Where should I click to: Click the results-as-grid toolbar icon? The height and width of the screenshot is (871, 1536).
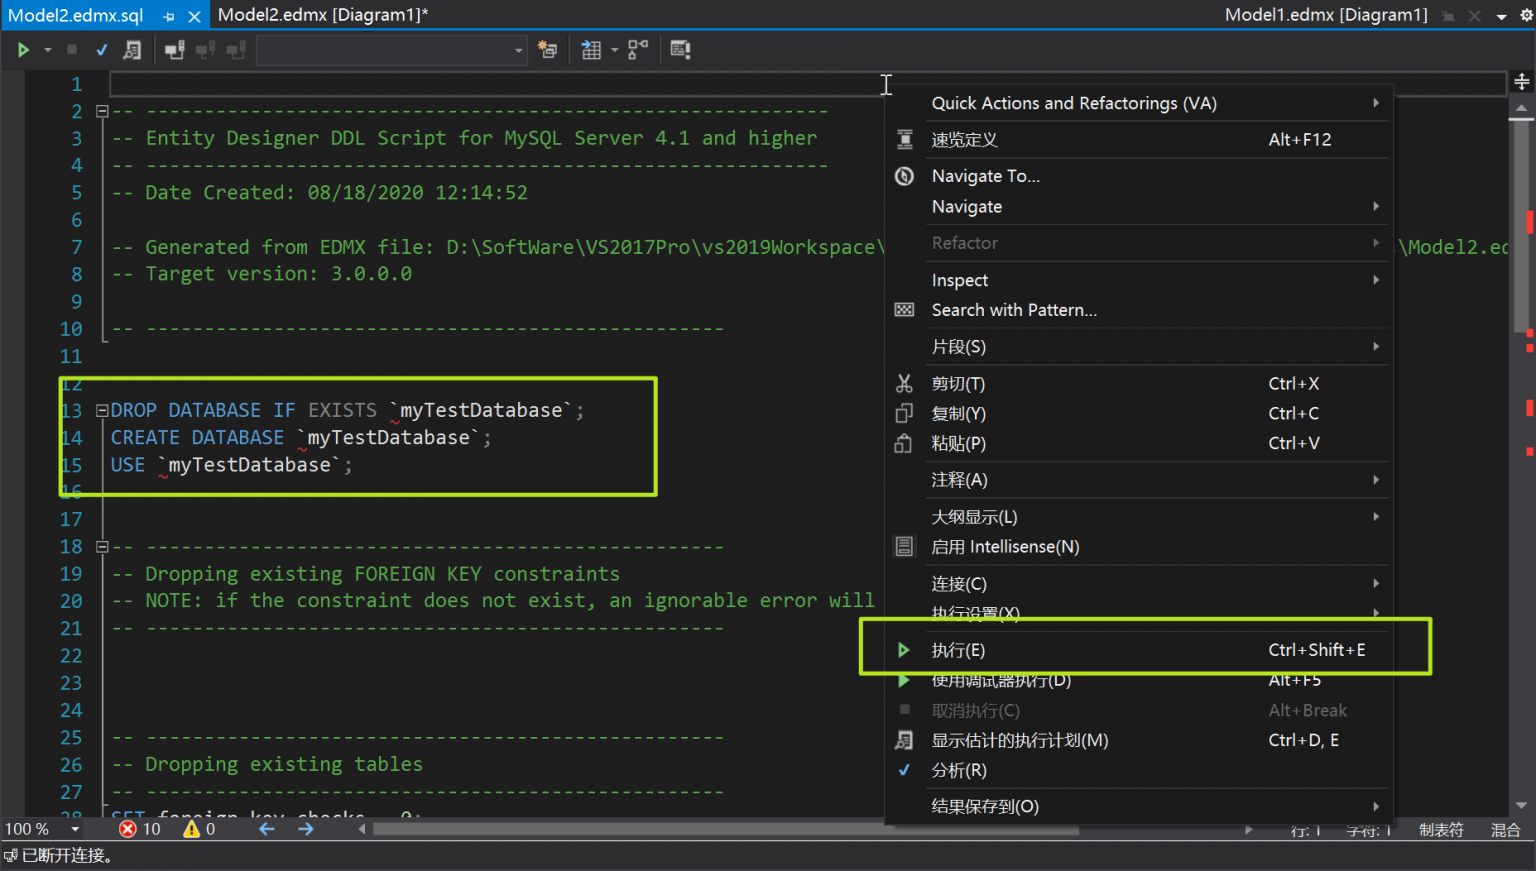[591, 50]
